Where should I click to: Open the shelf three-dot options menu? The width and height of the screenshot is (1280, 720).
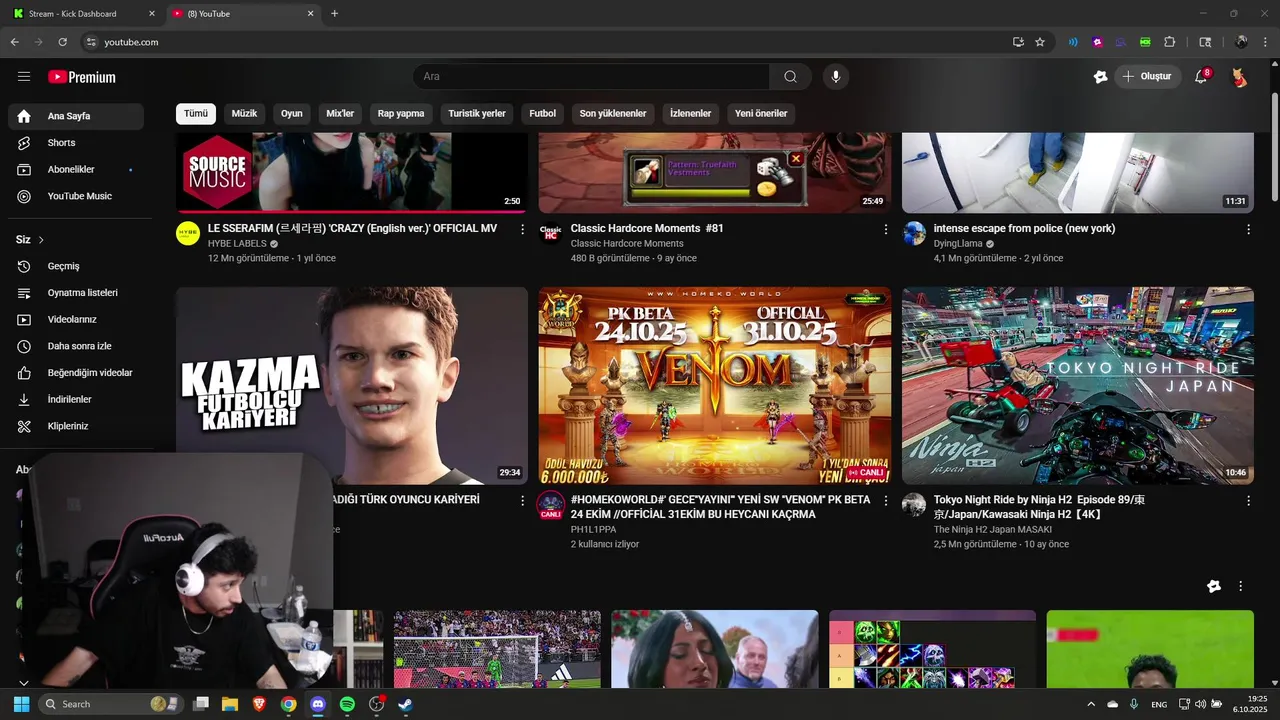point(1241,586)
